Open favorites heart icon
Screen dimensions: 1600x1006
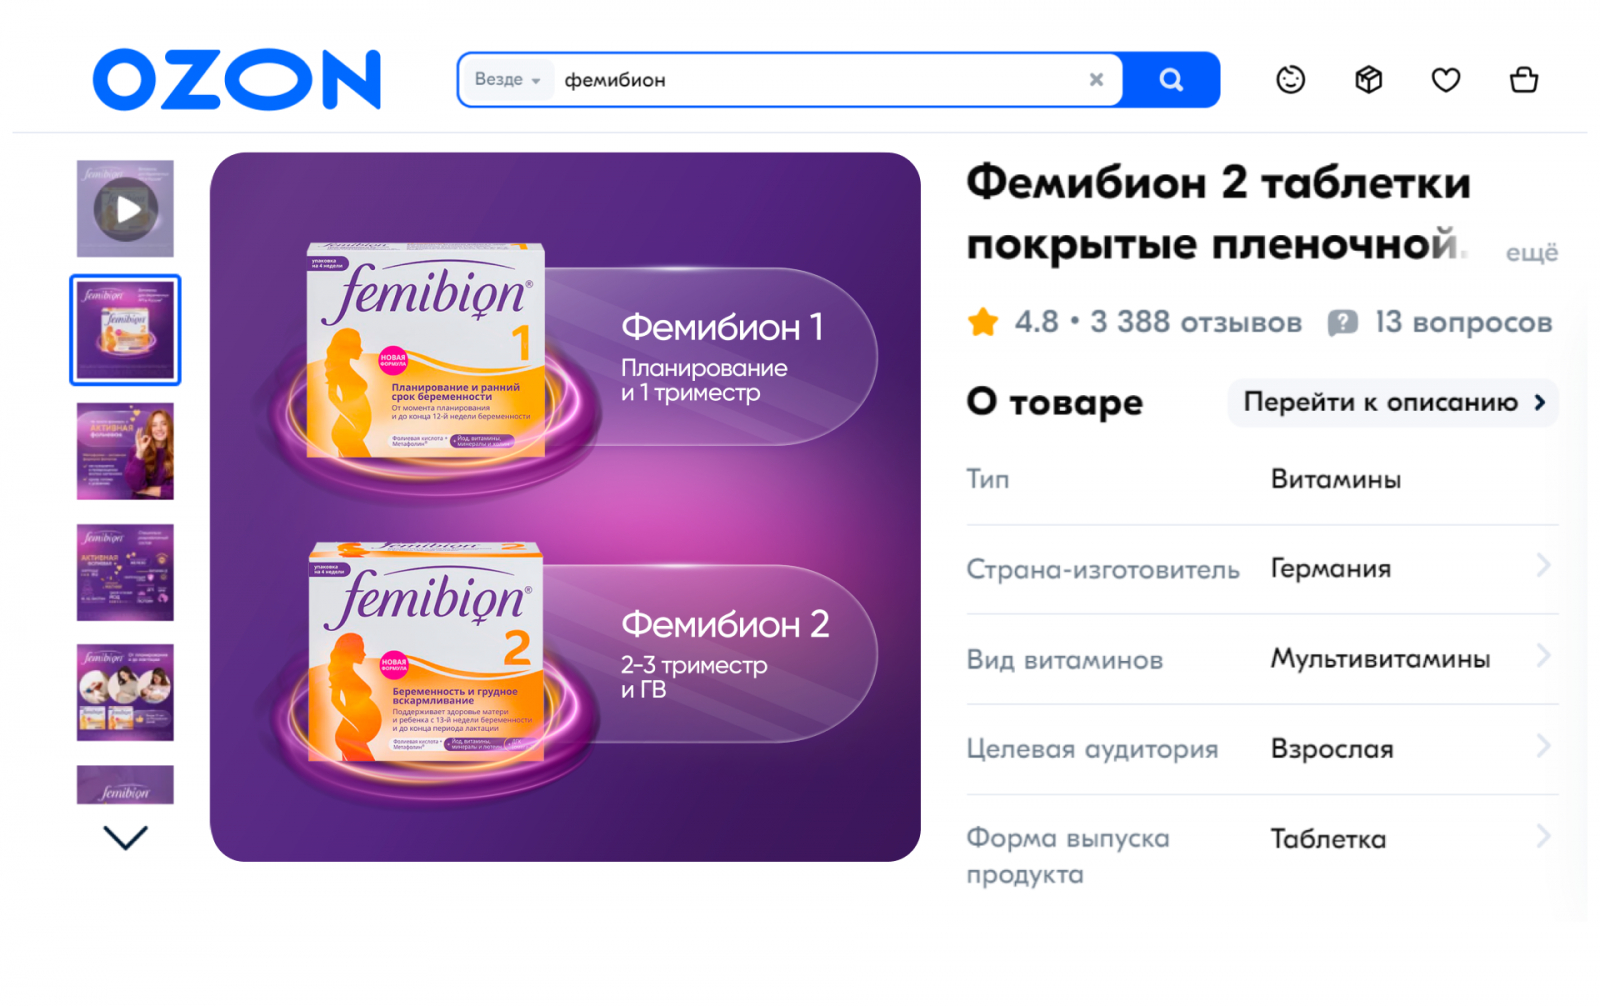(x=1446, y=80)
